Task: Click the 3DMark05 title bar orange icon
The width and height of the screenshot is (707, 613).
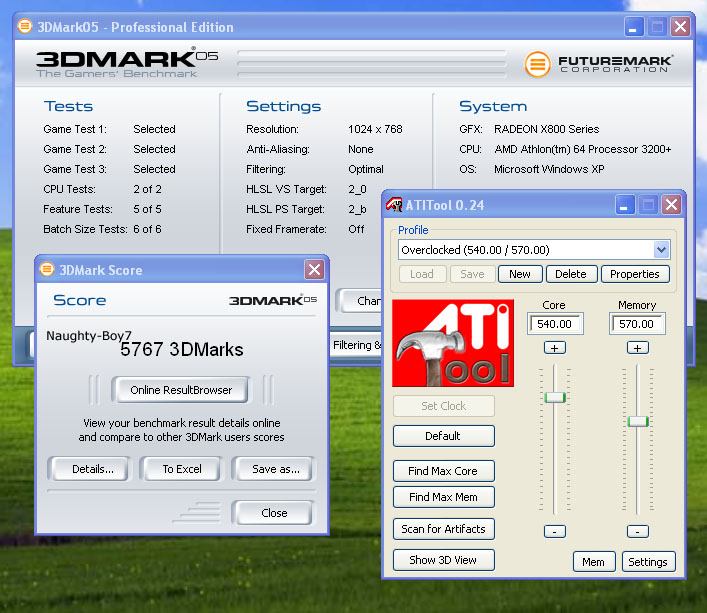Action: pos(25,26)
